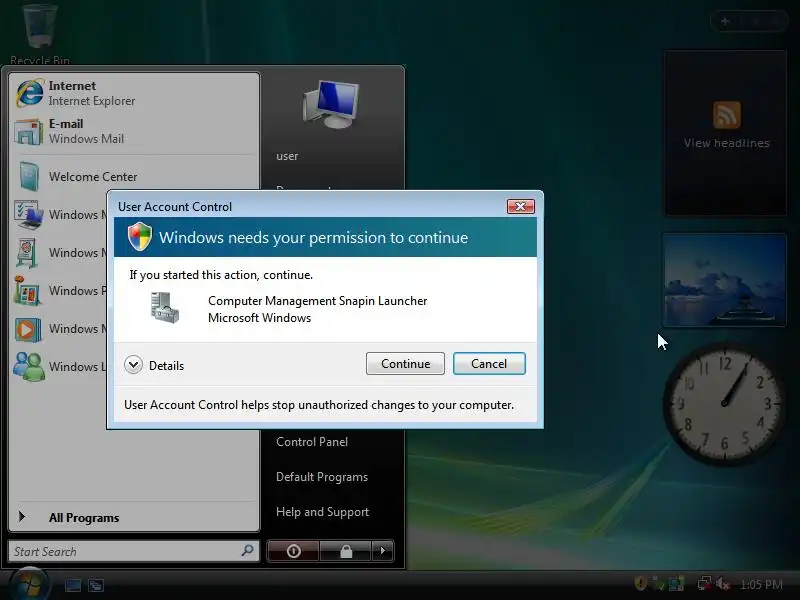Click the 1:05 PM taskbar clock
This screenshot has width=800, height=600.
(761, 585)
